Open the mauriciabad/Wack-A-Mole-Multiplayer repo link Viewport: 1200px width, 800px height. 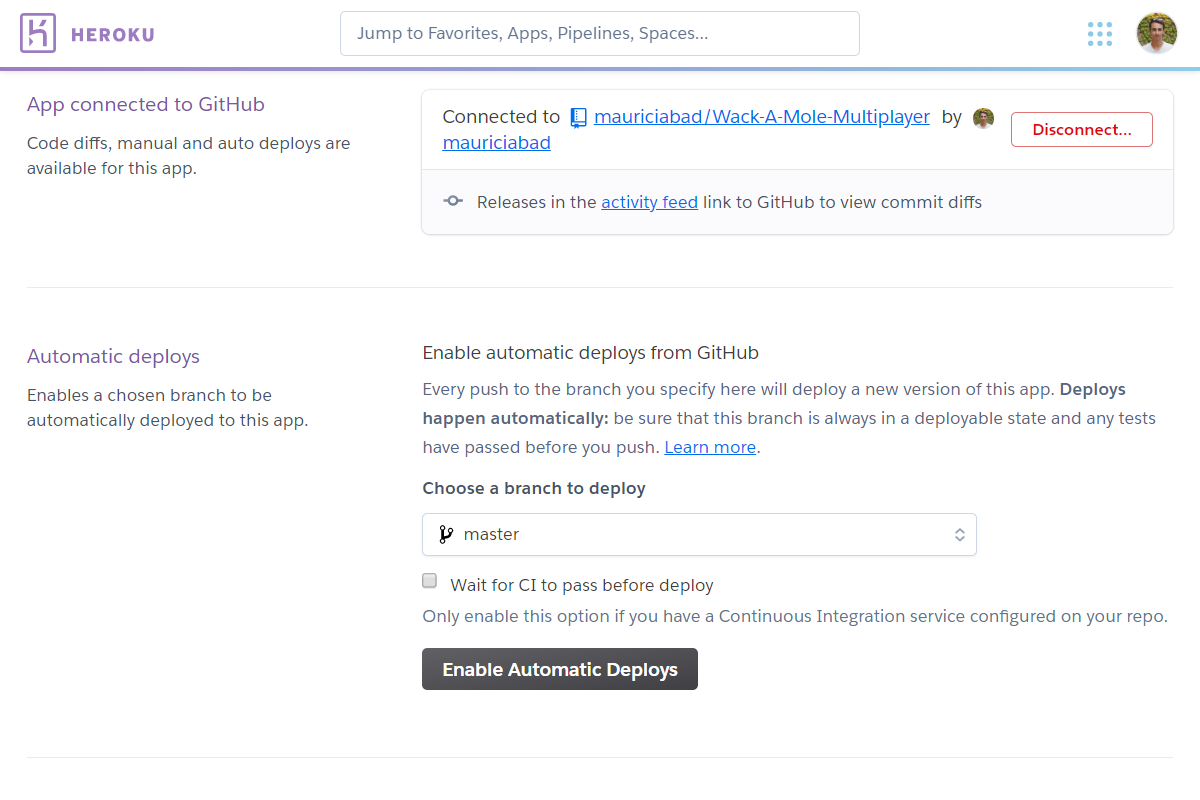click(x=762, y=117)
